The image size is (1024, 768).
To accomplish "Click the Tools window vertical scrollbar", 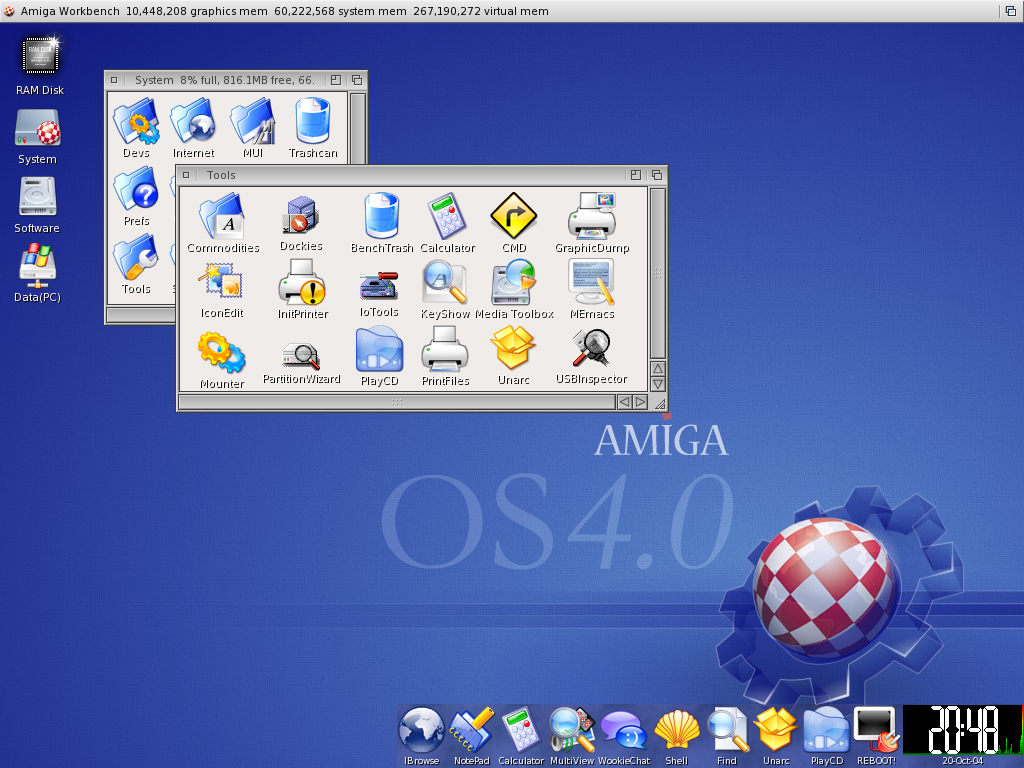I will click(x=657, y=272).
